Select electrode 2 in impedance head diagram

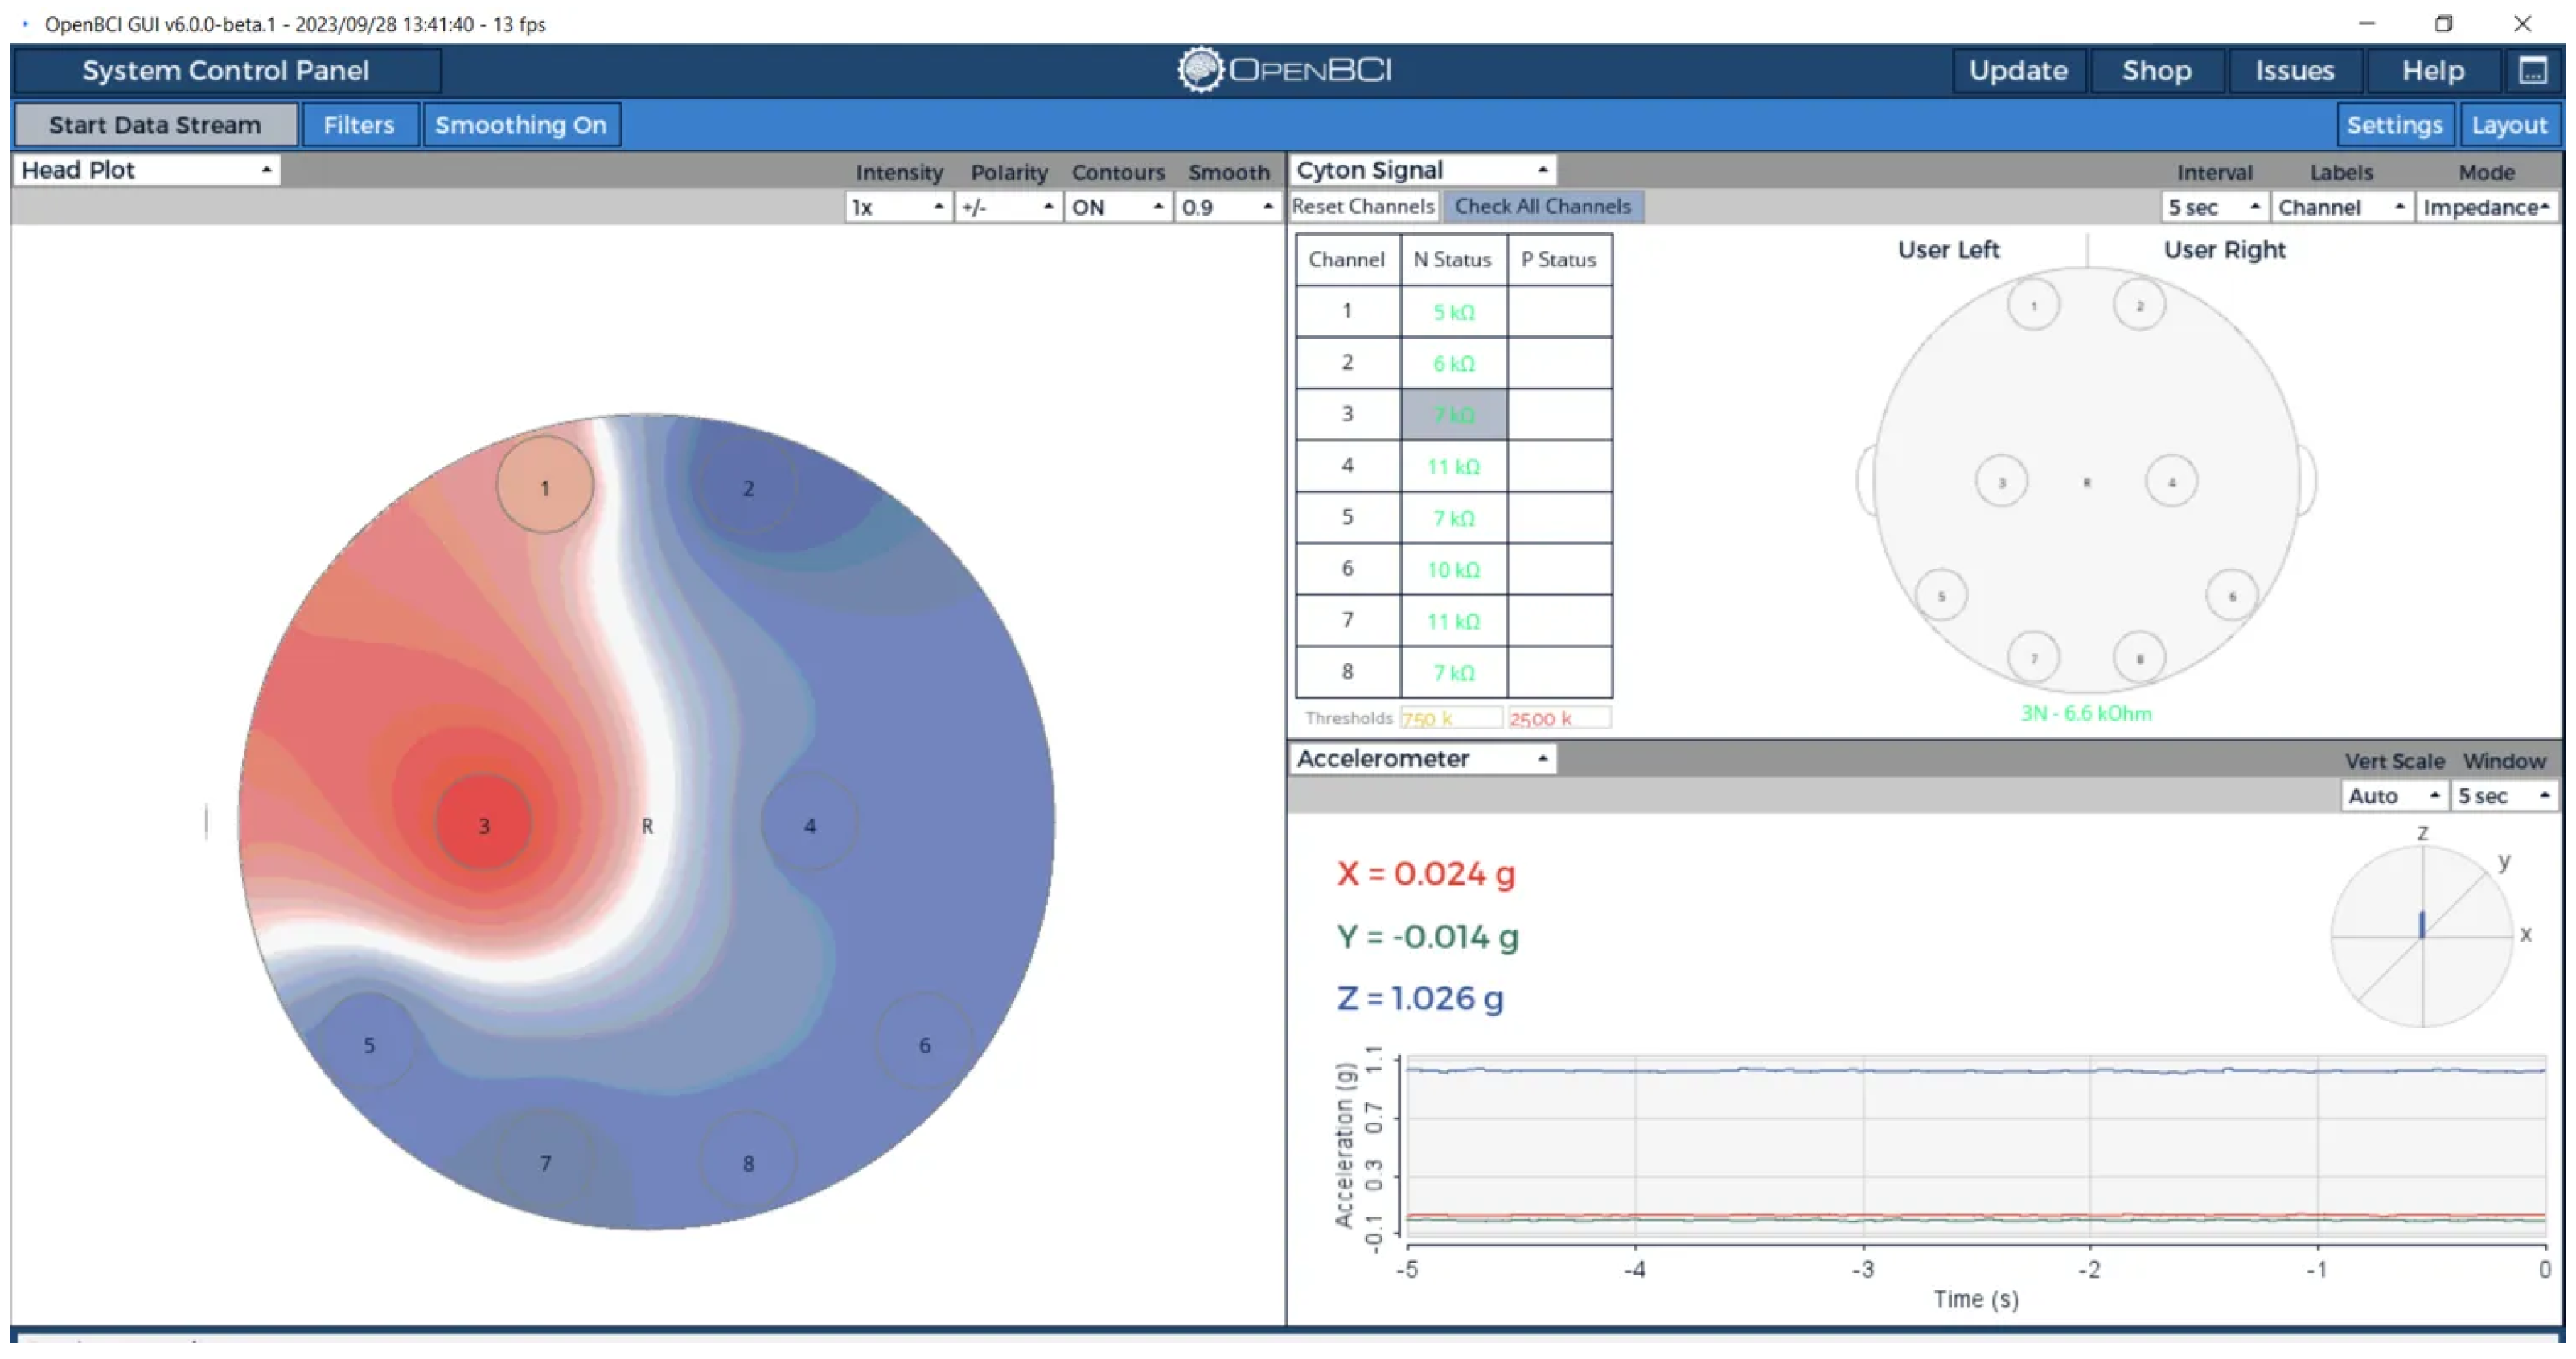click(2139, 305)
